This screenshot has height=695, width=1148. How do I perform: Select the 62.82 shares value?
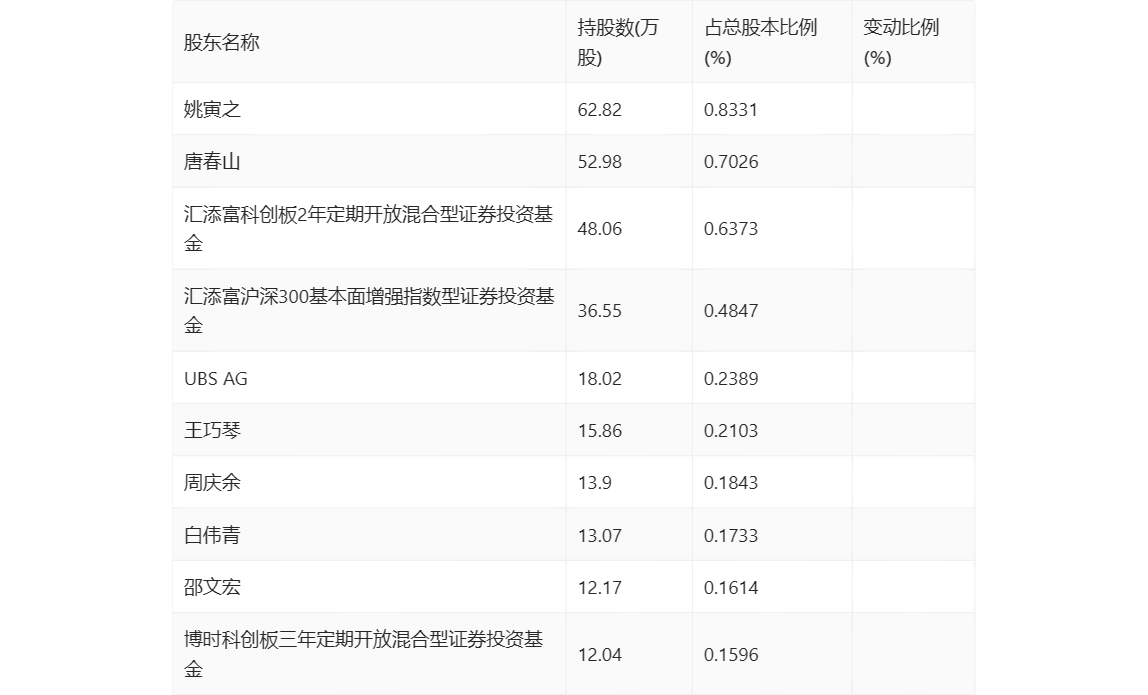point(599,110)
